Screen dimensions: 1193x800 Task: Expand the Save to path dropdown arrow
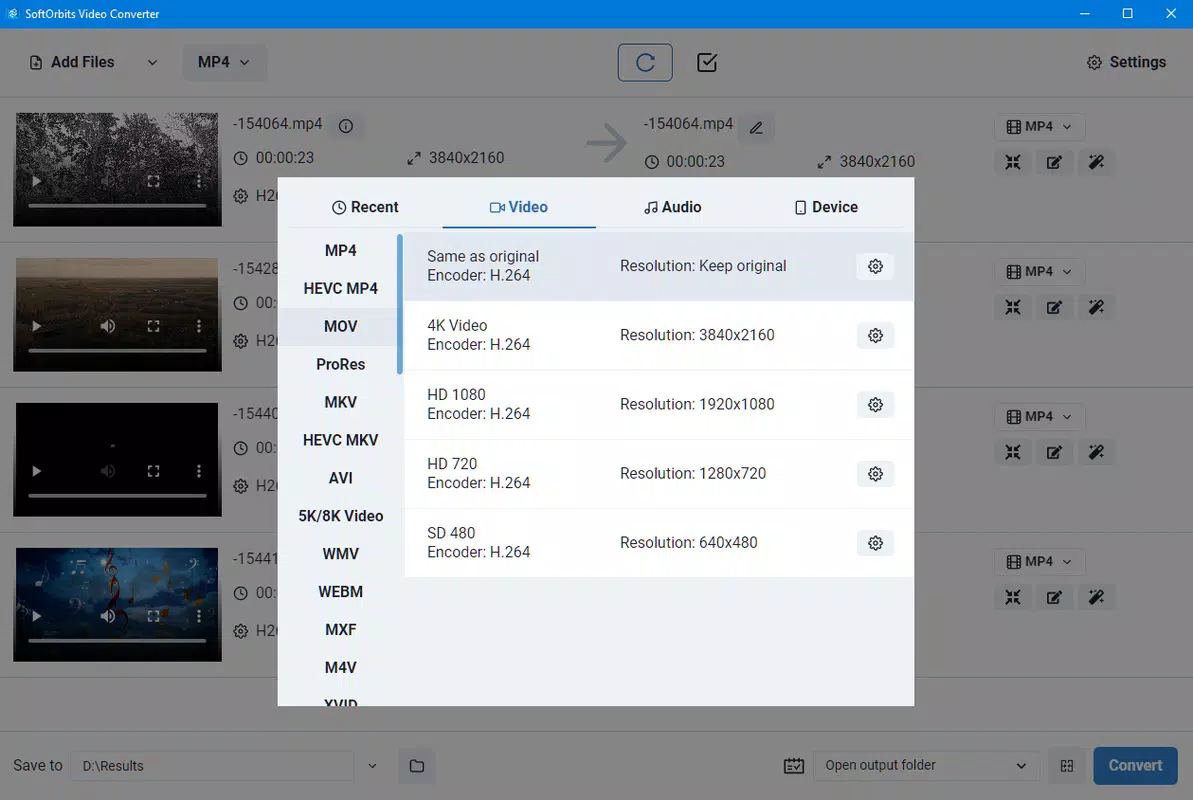pyautogui.click(x=372, y=766)
